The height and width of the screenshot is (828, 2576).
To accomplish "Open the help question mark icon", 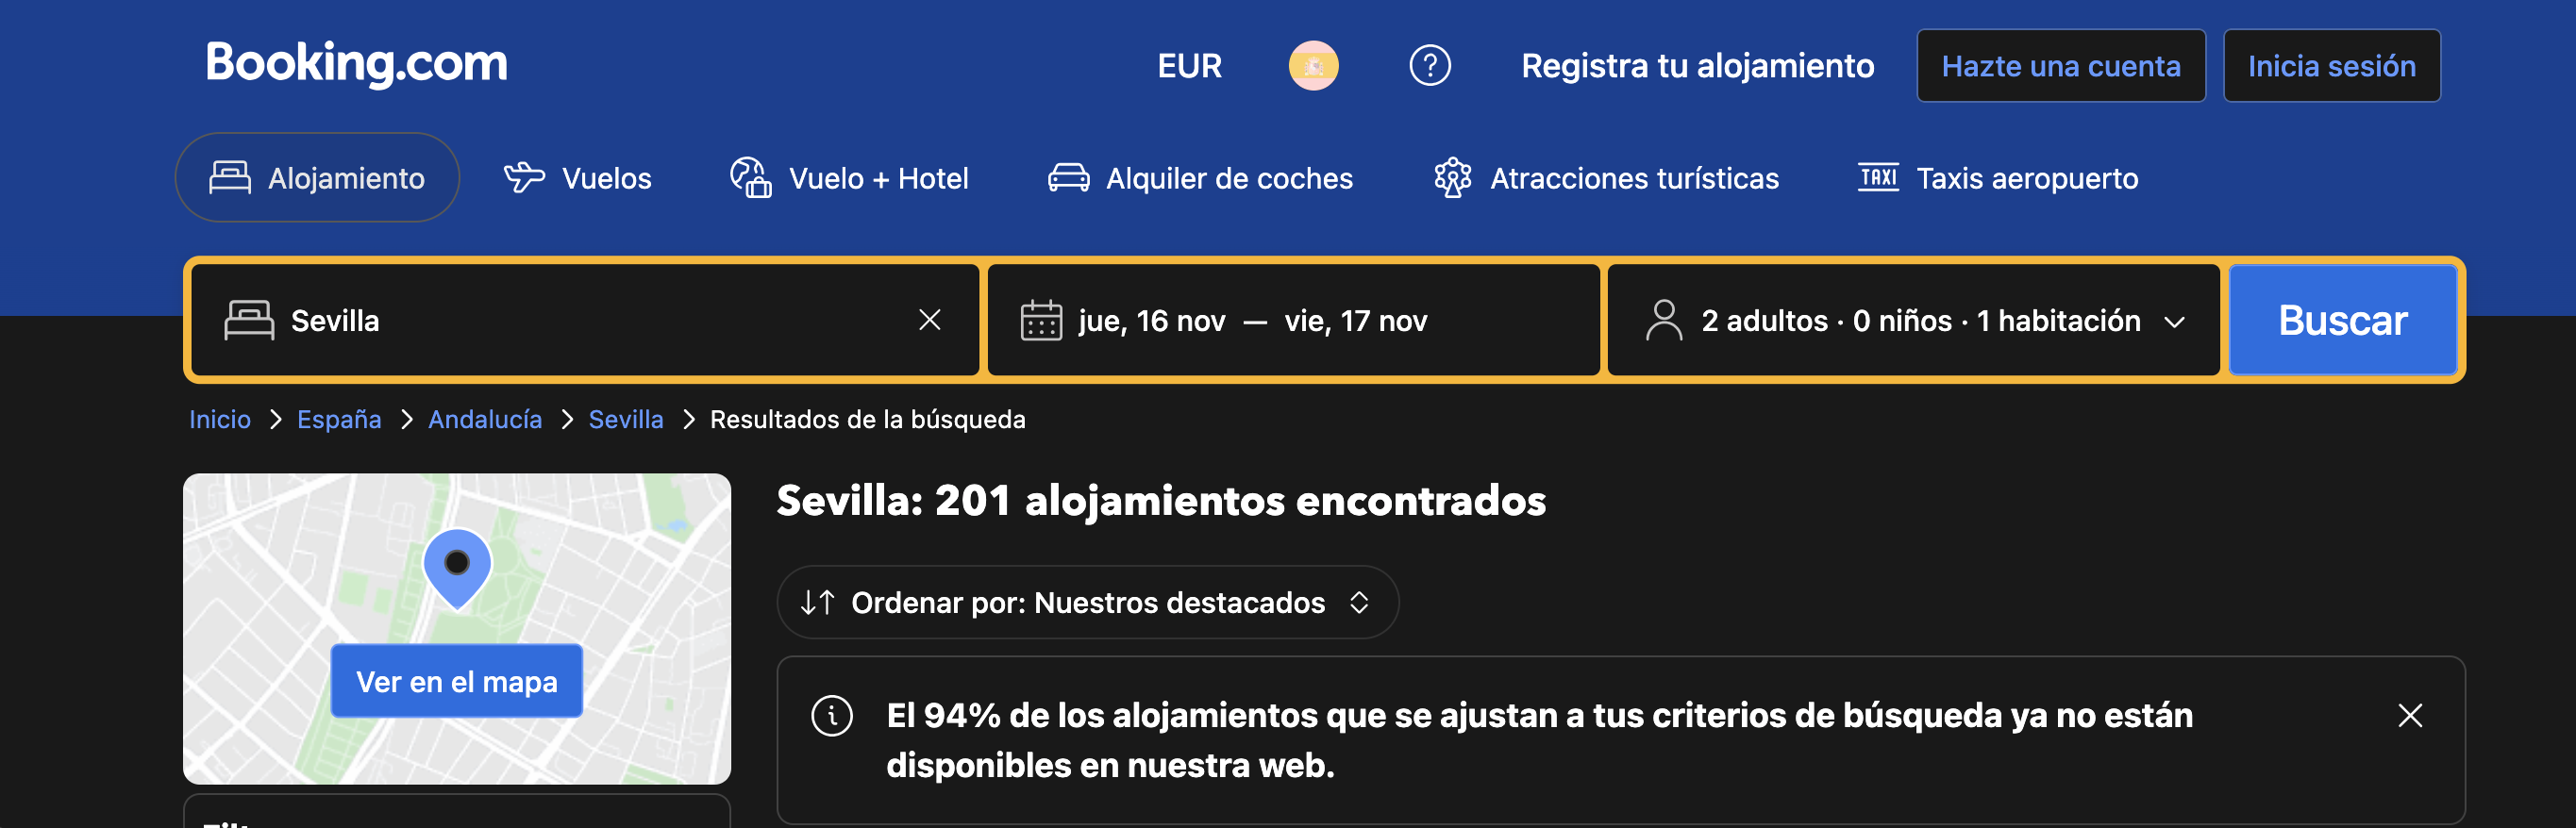I will tap(1429, 66).
